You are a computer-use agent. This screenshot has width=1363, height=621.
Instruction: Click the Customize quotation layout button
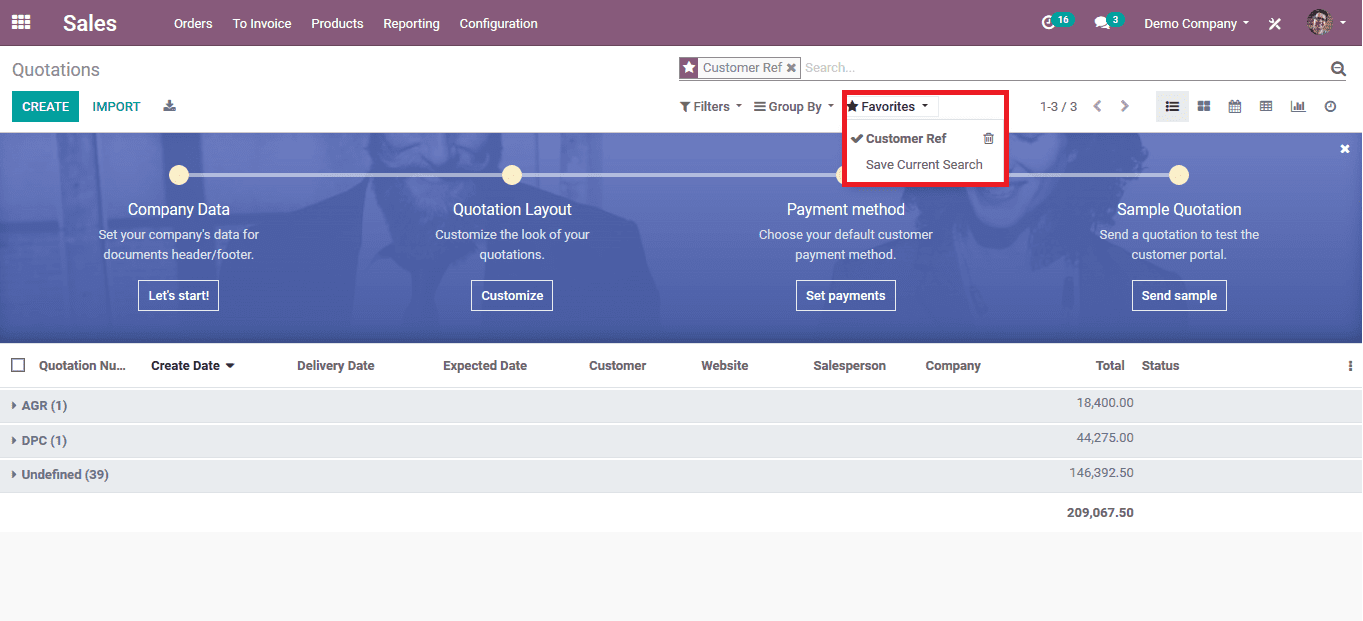[512, 296]
